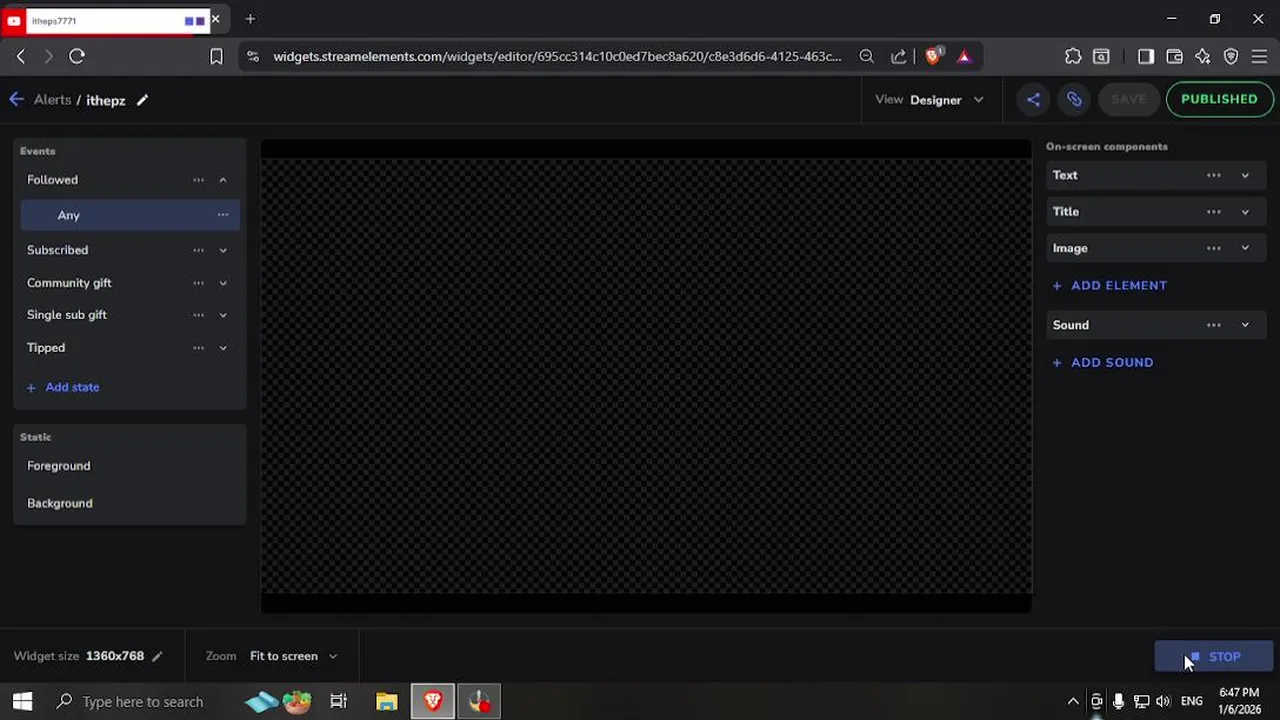The height and width of the screenshot is (720, 1280).
Task: Edit the widget name with the pencil icon
Action: pyautogui.click(x=143, y=100)
